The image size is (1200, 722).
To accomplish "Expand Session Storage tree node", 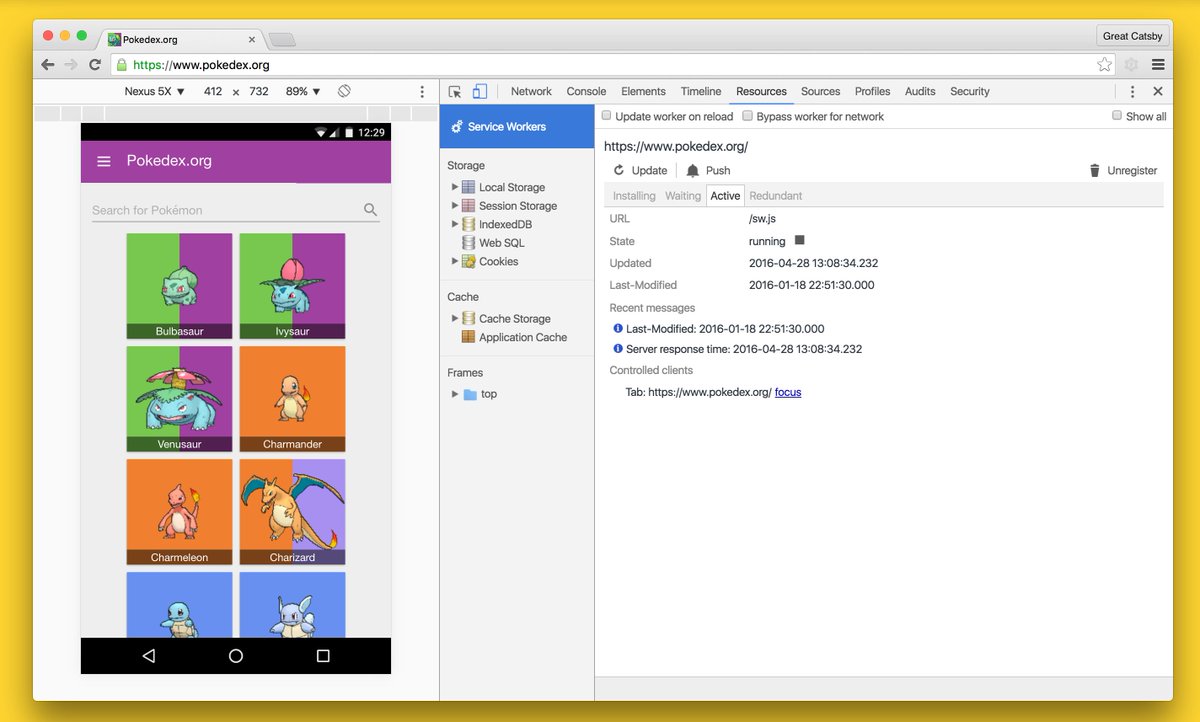I will coord(455,205).
